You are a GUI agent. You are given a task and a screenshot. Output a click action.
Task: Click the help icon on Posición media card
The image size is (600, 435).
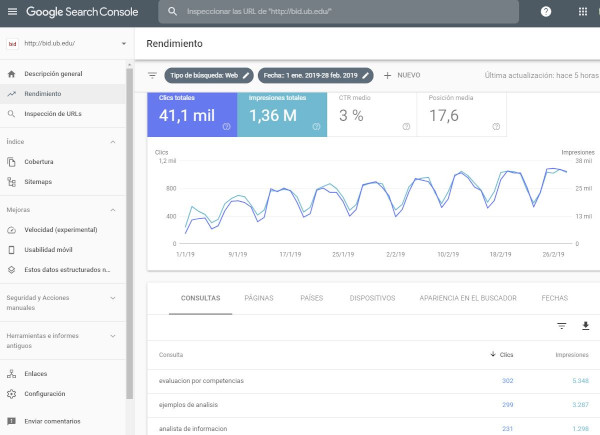(x=496, y=127)
